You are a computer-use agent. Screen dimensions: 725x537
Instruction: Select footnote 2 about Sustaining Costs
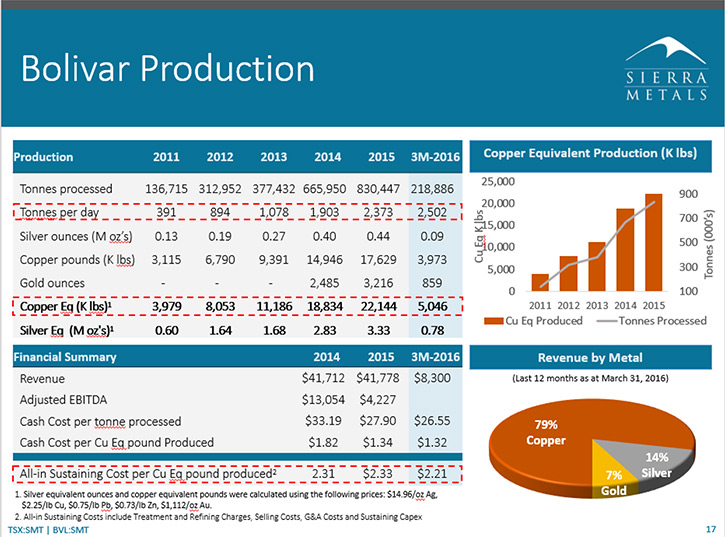click(218, 517)
